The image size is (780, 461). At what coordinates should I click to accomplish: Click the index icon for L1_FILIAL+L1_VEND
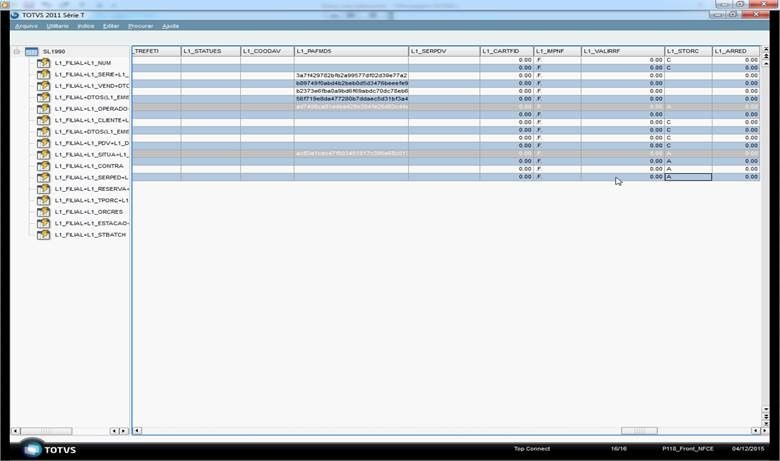coord(43,86)
